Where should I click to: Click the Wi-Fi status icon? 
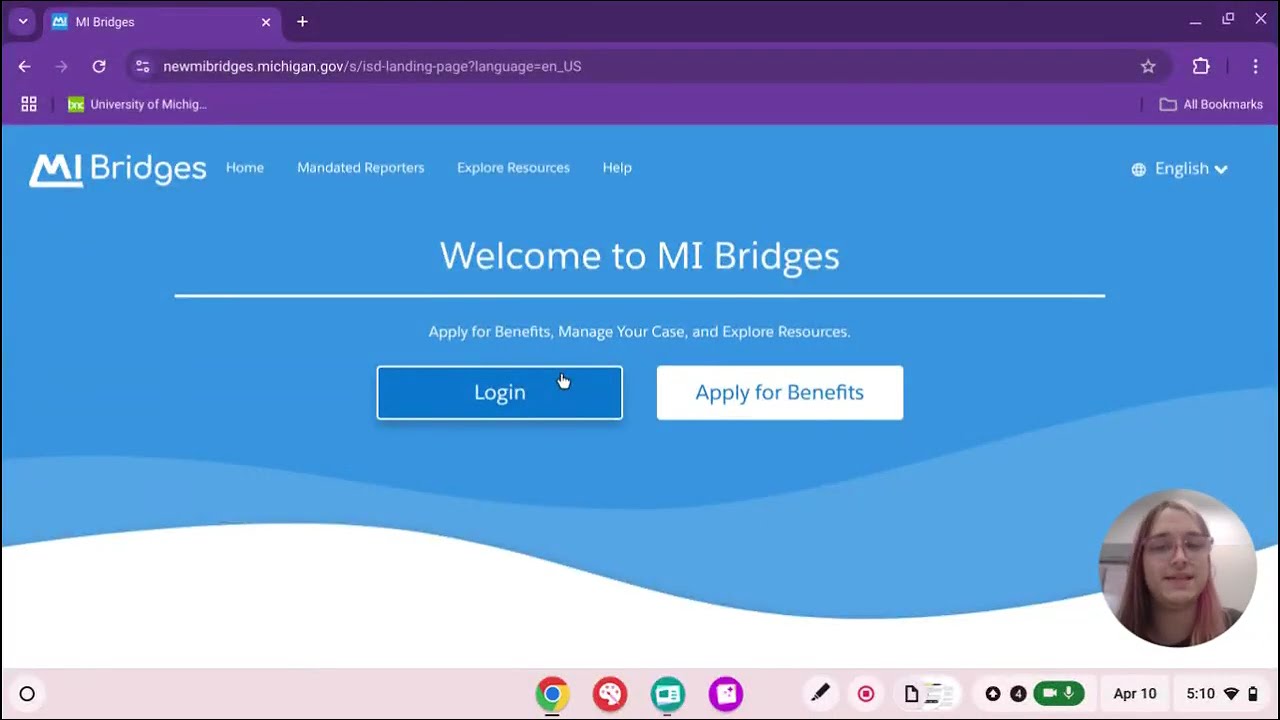[x=1232, y=693]
